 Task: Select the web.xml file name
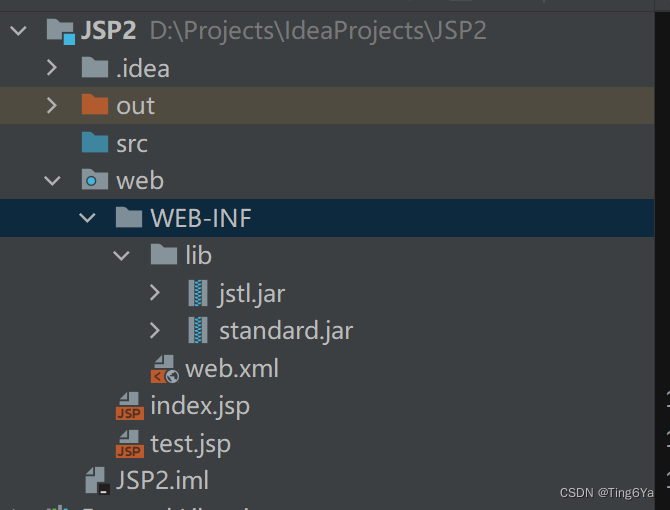pos(232,369)
